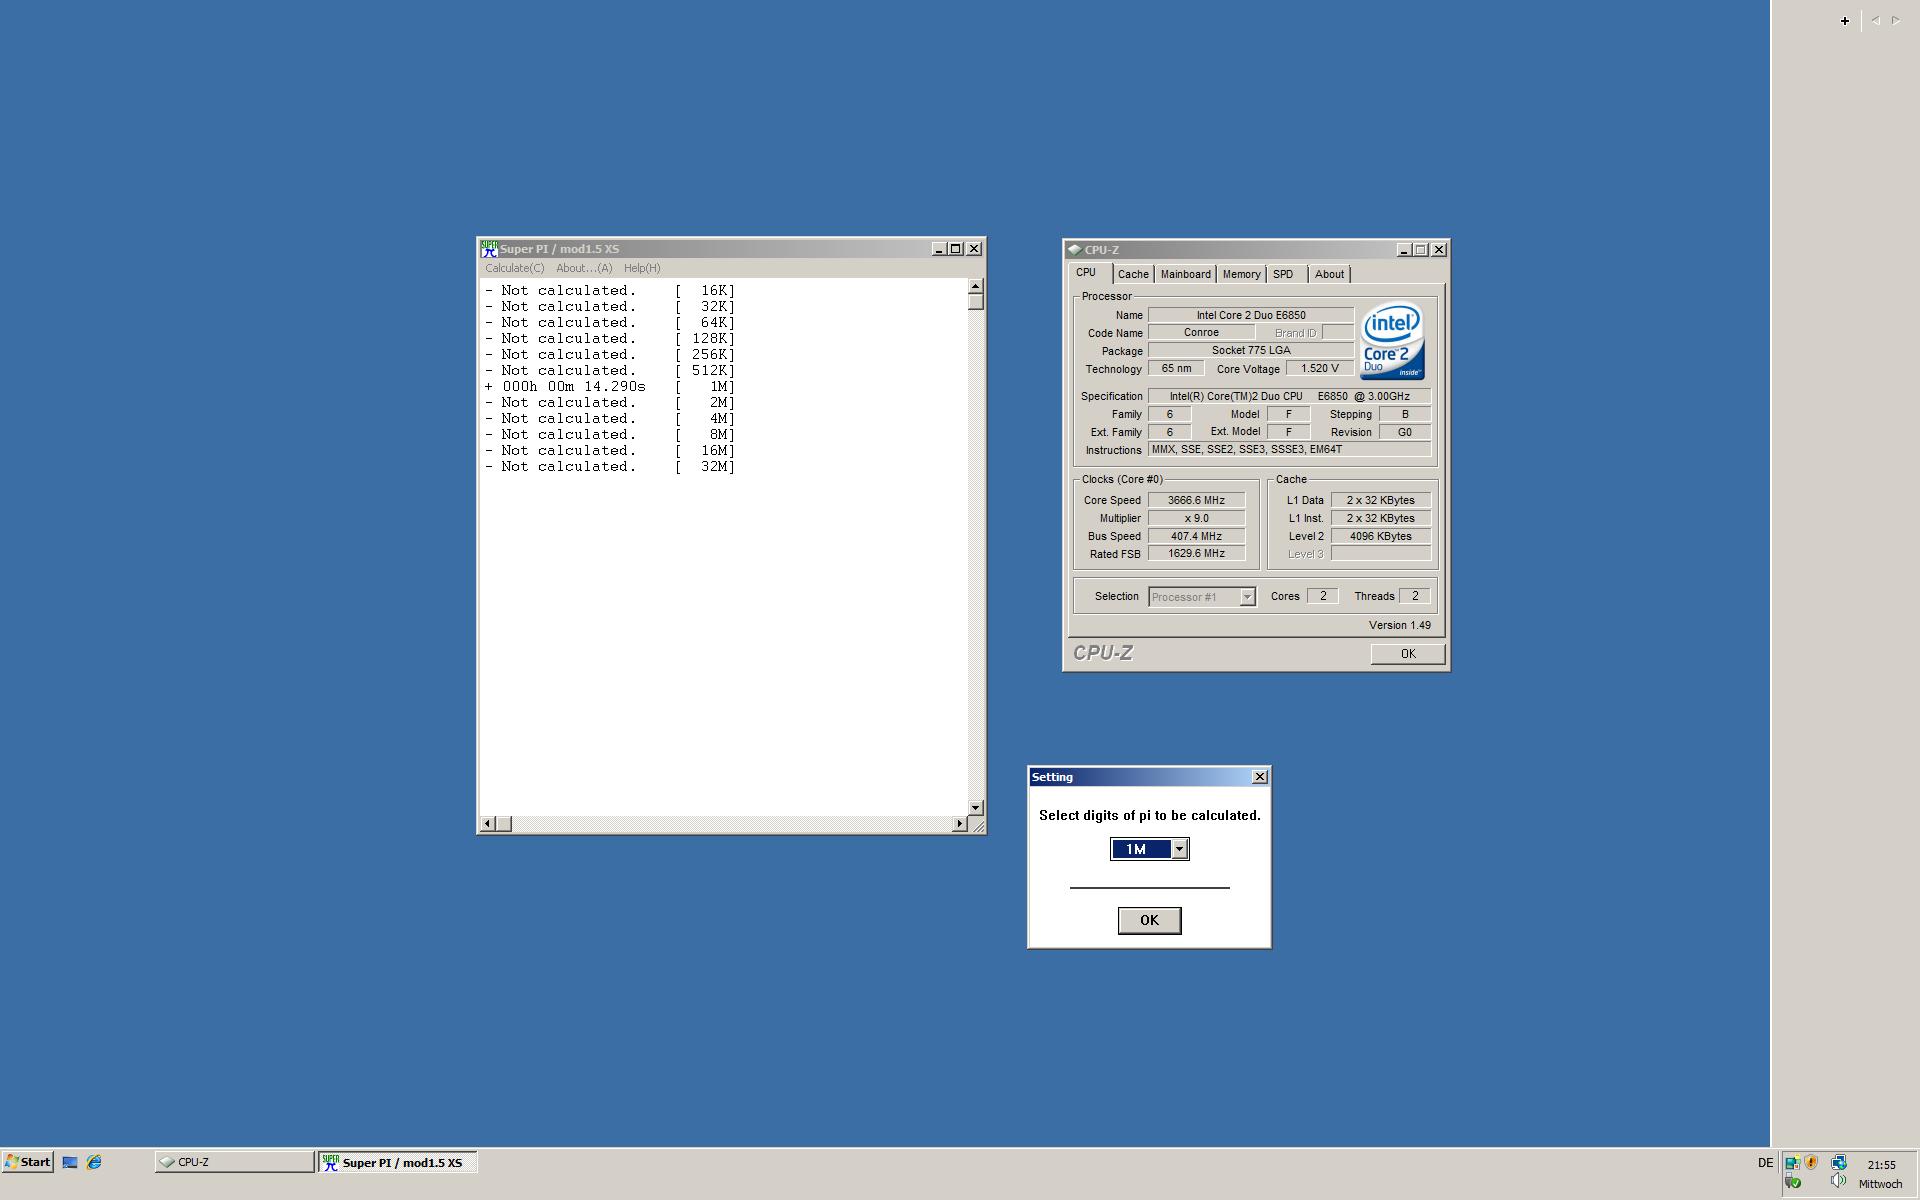The width and height of the screenshot is (1920, 1200).
Task: Click the CPU-Z title bar icon
Action: (1074, 250)
